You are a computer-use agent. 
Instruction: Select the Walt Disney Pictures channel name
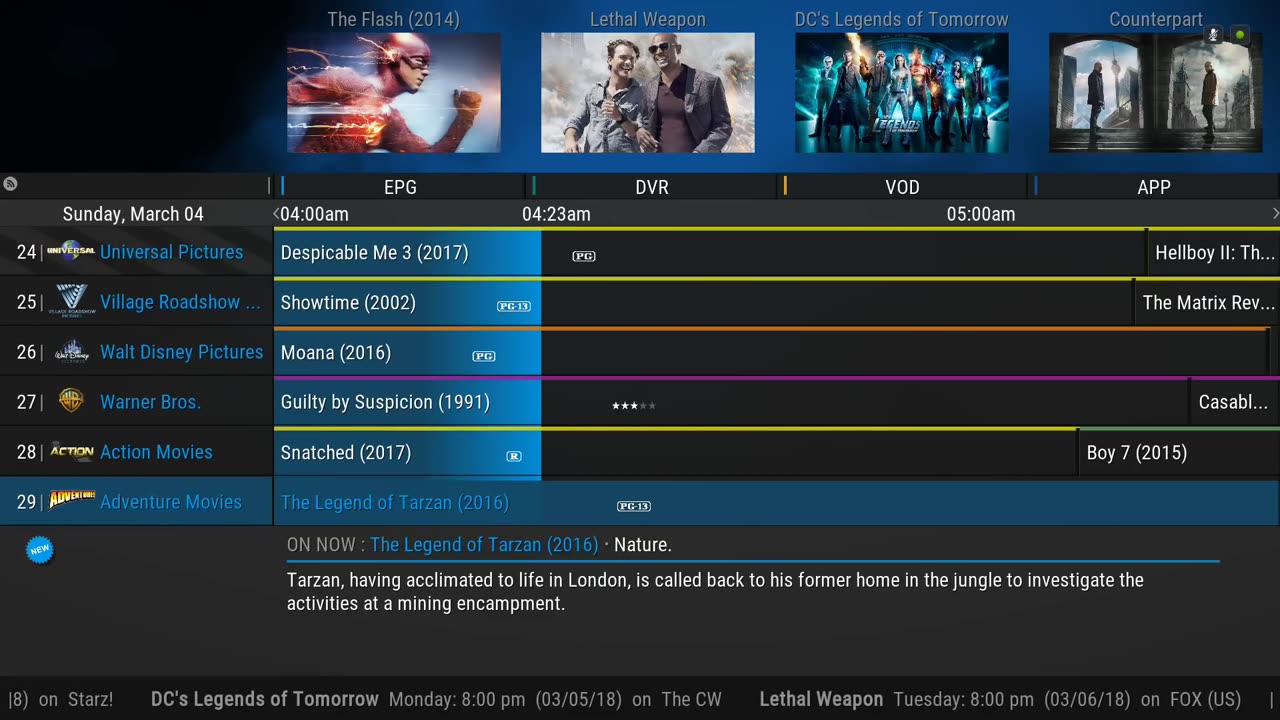point(182,352)
